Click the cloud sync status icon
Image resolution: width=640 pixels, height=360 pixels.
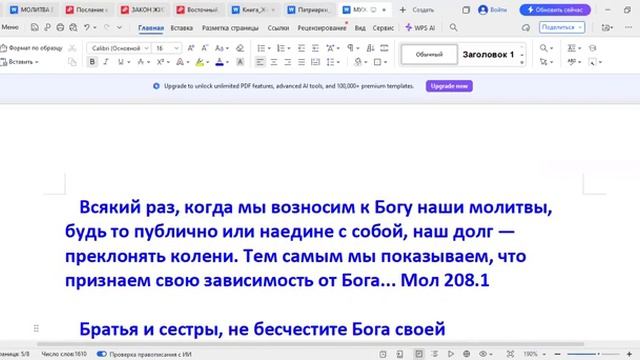pyautogui.click(x=526, y=27)
